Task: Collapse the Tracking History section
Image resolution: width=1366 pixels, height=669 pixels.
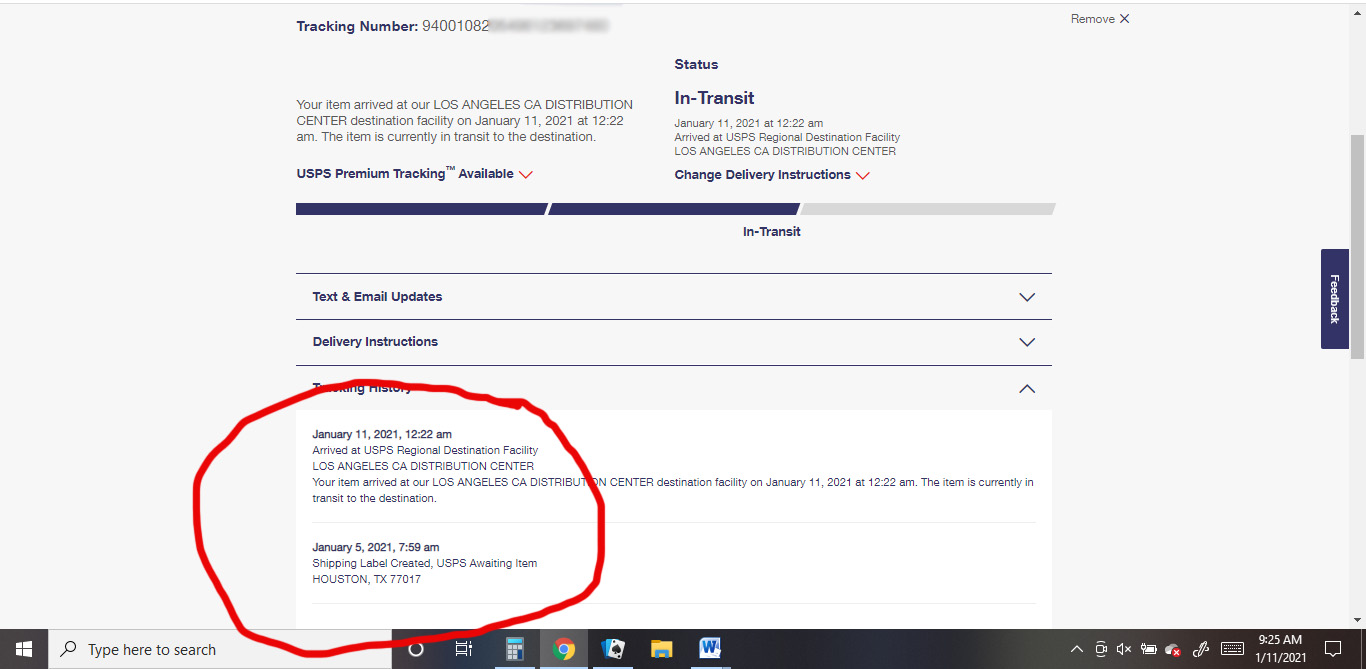Action: pos(674,388)
